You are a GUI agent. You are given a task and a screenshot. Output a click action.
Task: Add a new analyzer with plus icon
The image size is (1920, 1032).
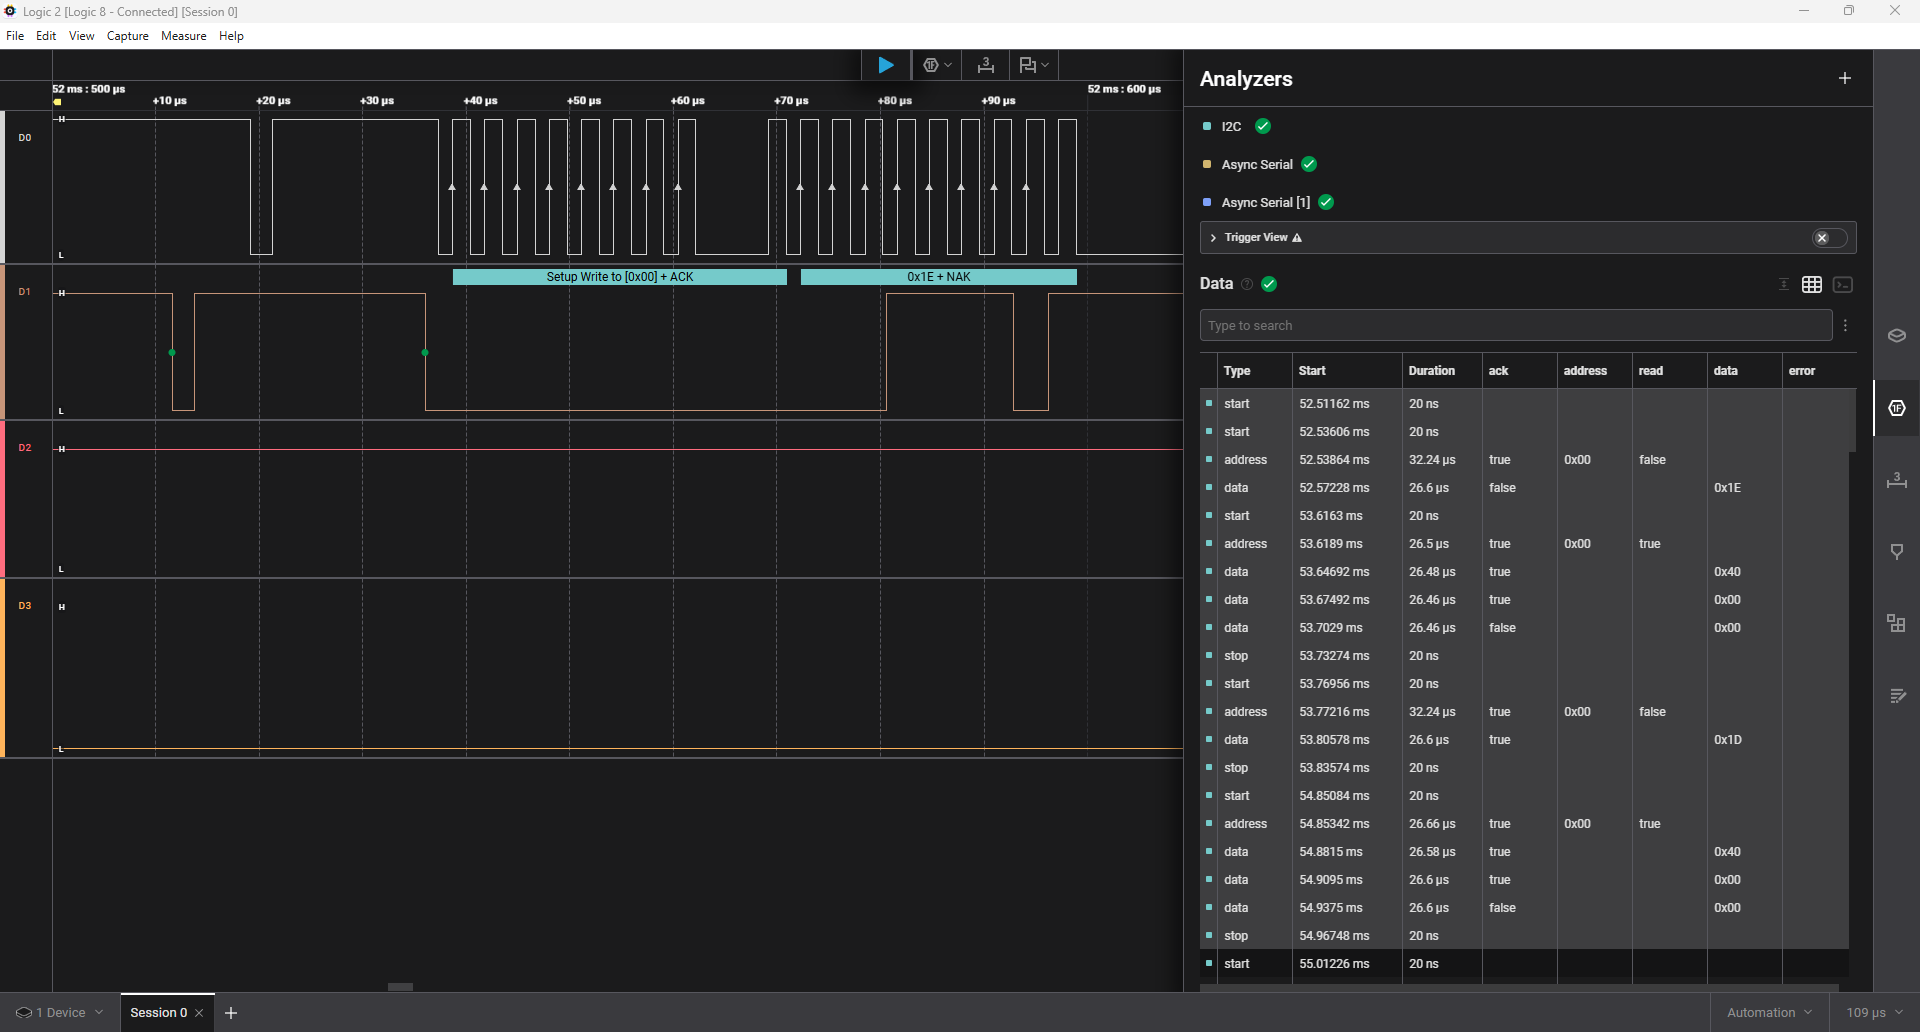1845,78
